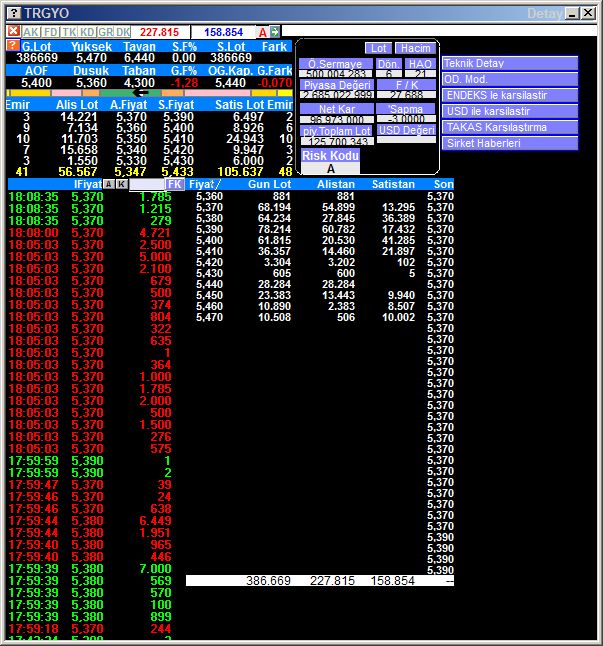Click the USD Değeri label
This screenshot has height=646, width=603.
pyautogui.click(x=407, y=130)
